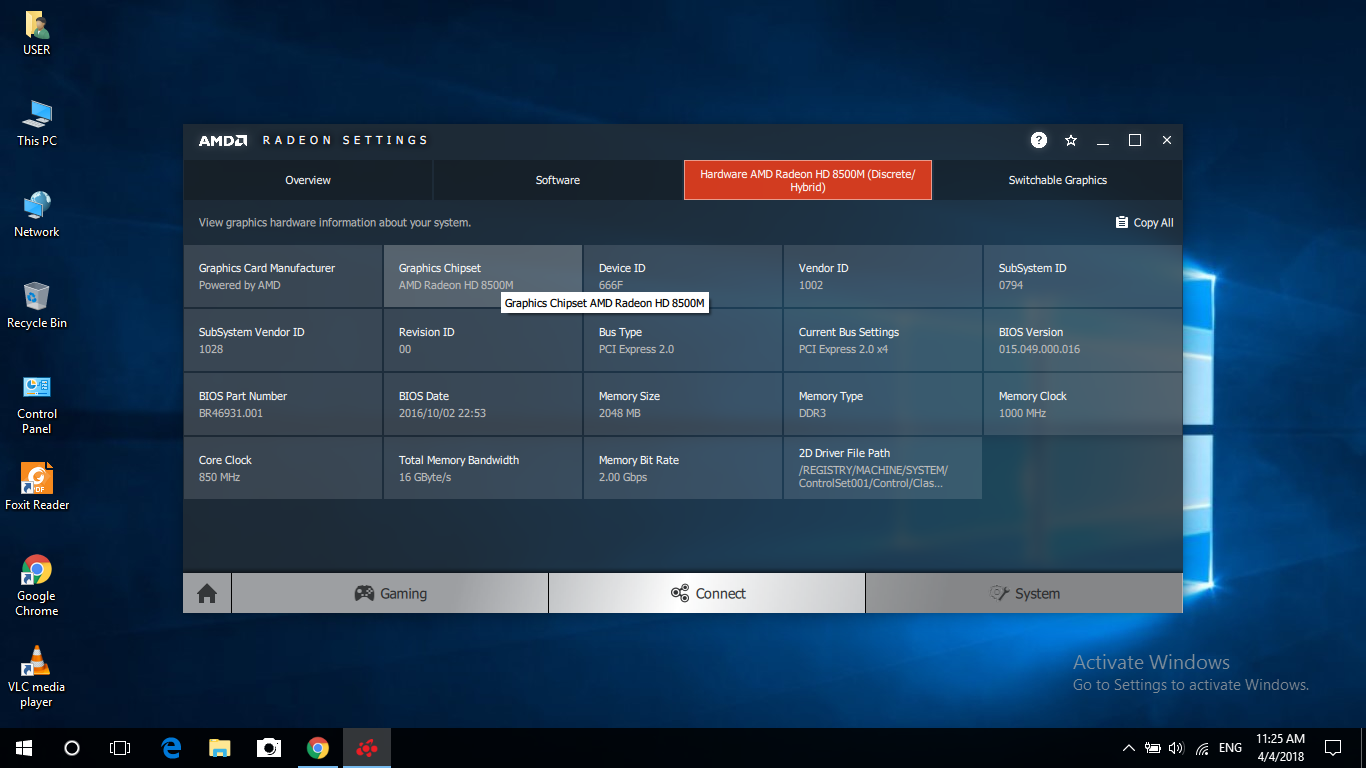
Task: Click the favorites star in Radeon Settings
Action: point(1070,140)
